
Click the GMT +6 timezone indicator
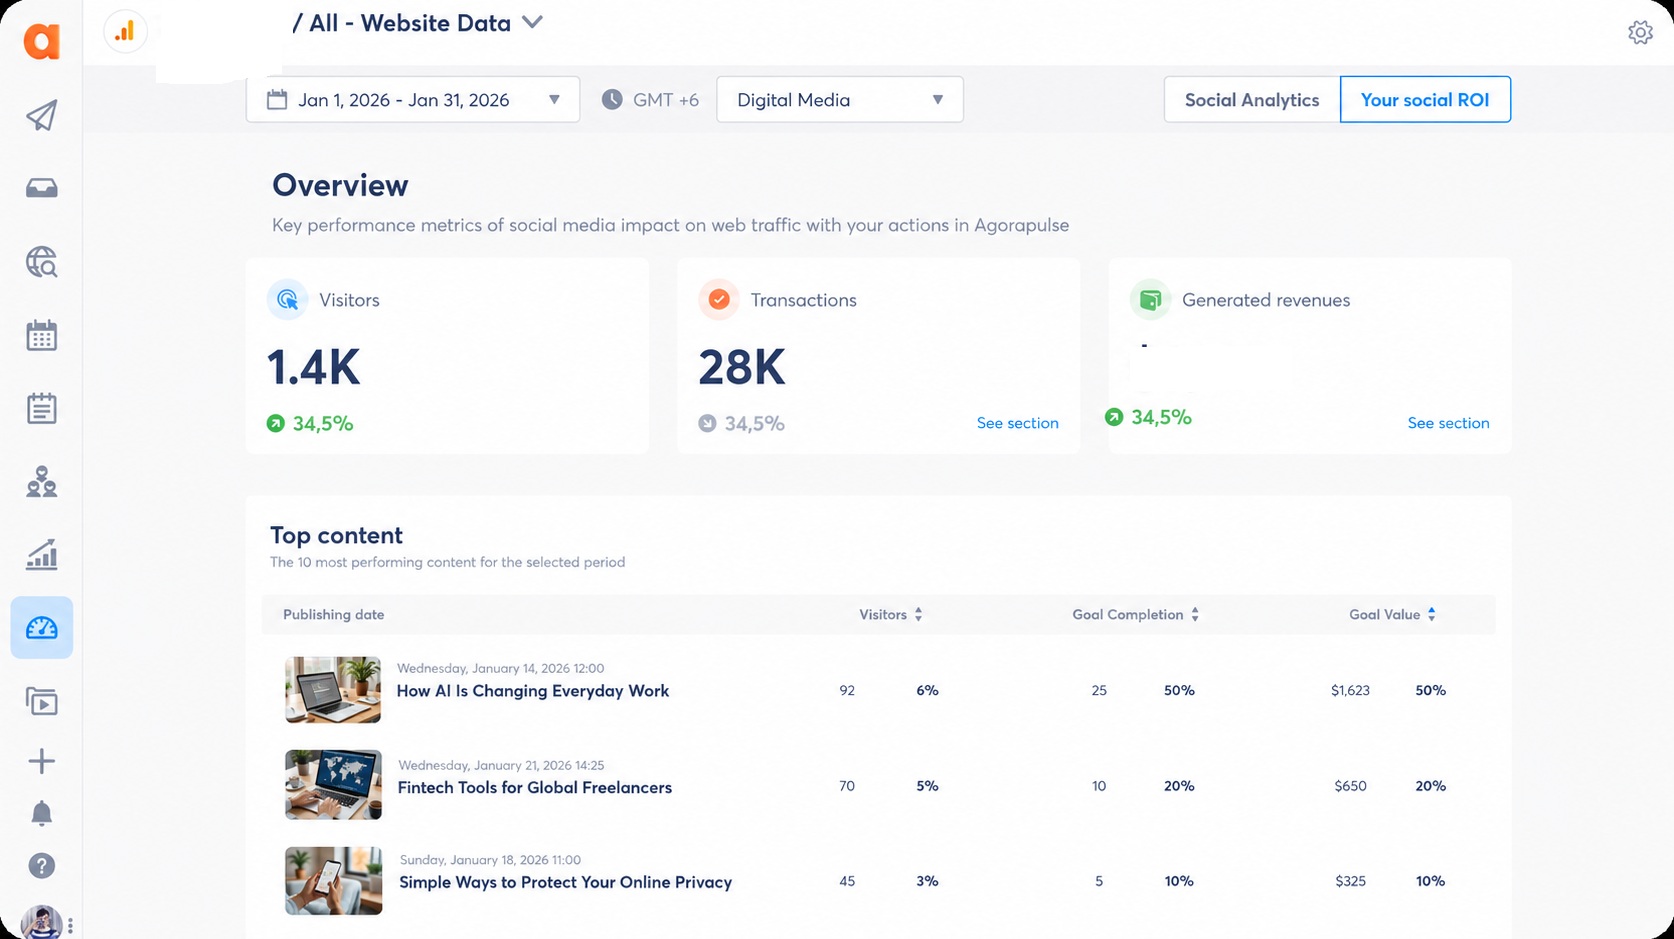click(650, 100)
